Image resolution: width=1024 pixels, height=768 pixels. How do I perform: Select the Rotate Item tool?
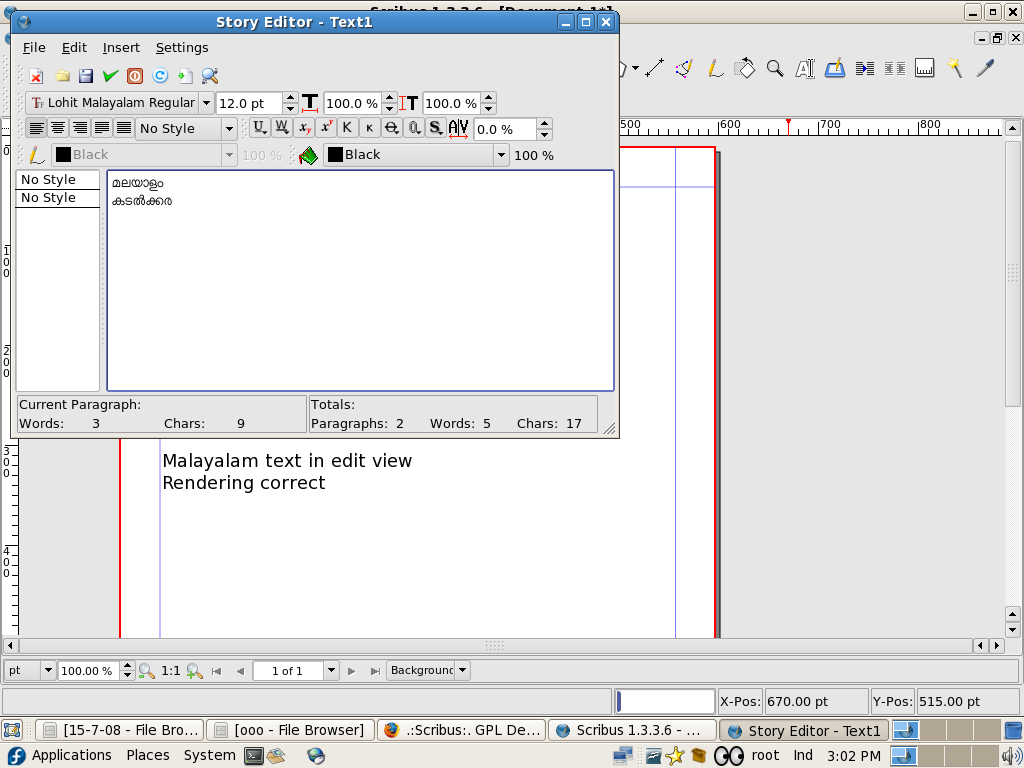pos(744,68)
